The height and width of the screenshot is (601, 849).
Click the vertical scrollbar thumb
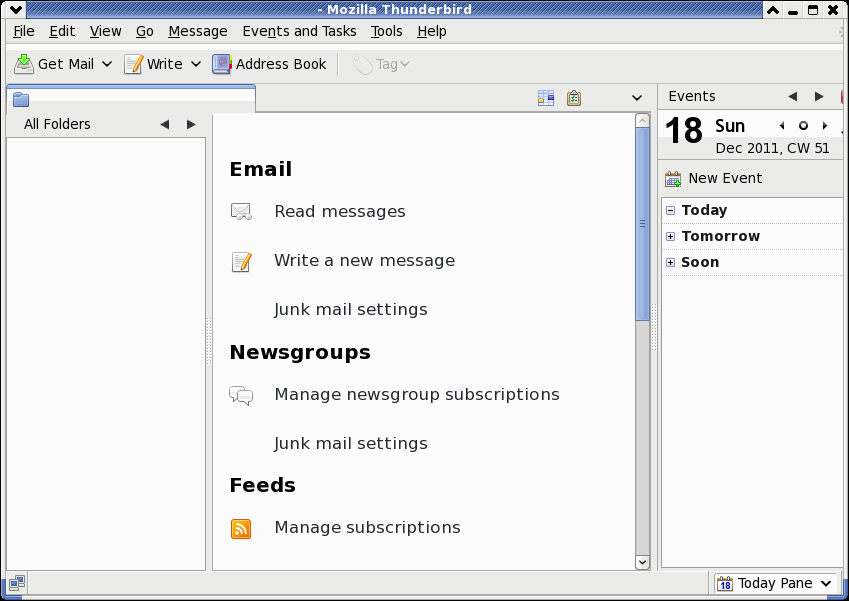tap(642, 224)
